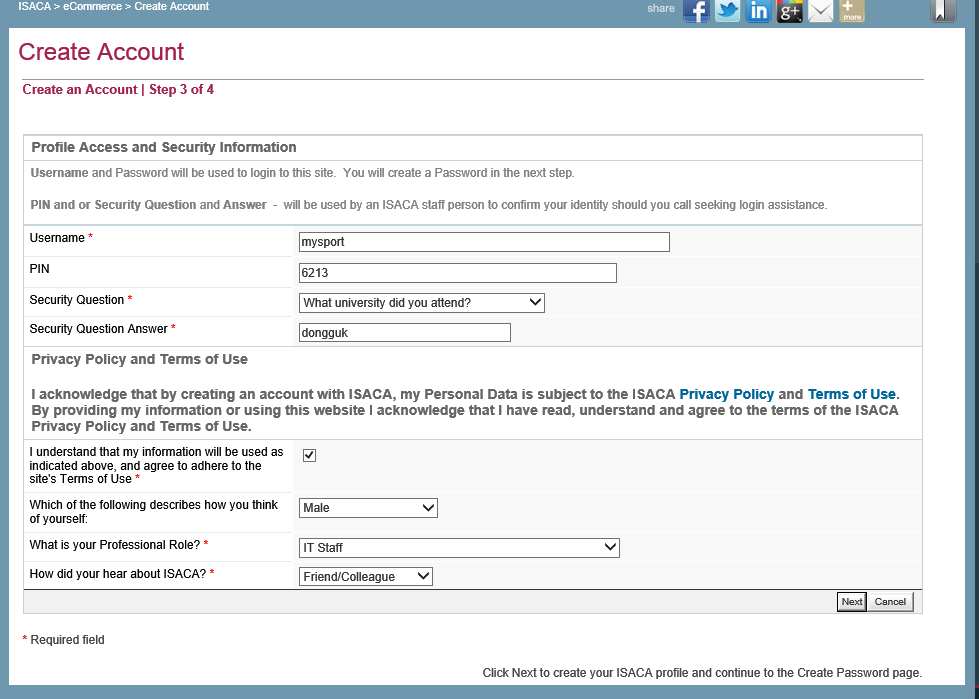
Task: Share page on LinkedIn icon
Action: pyautogui.click(x=759, y=11)
